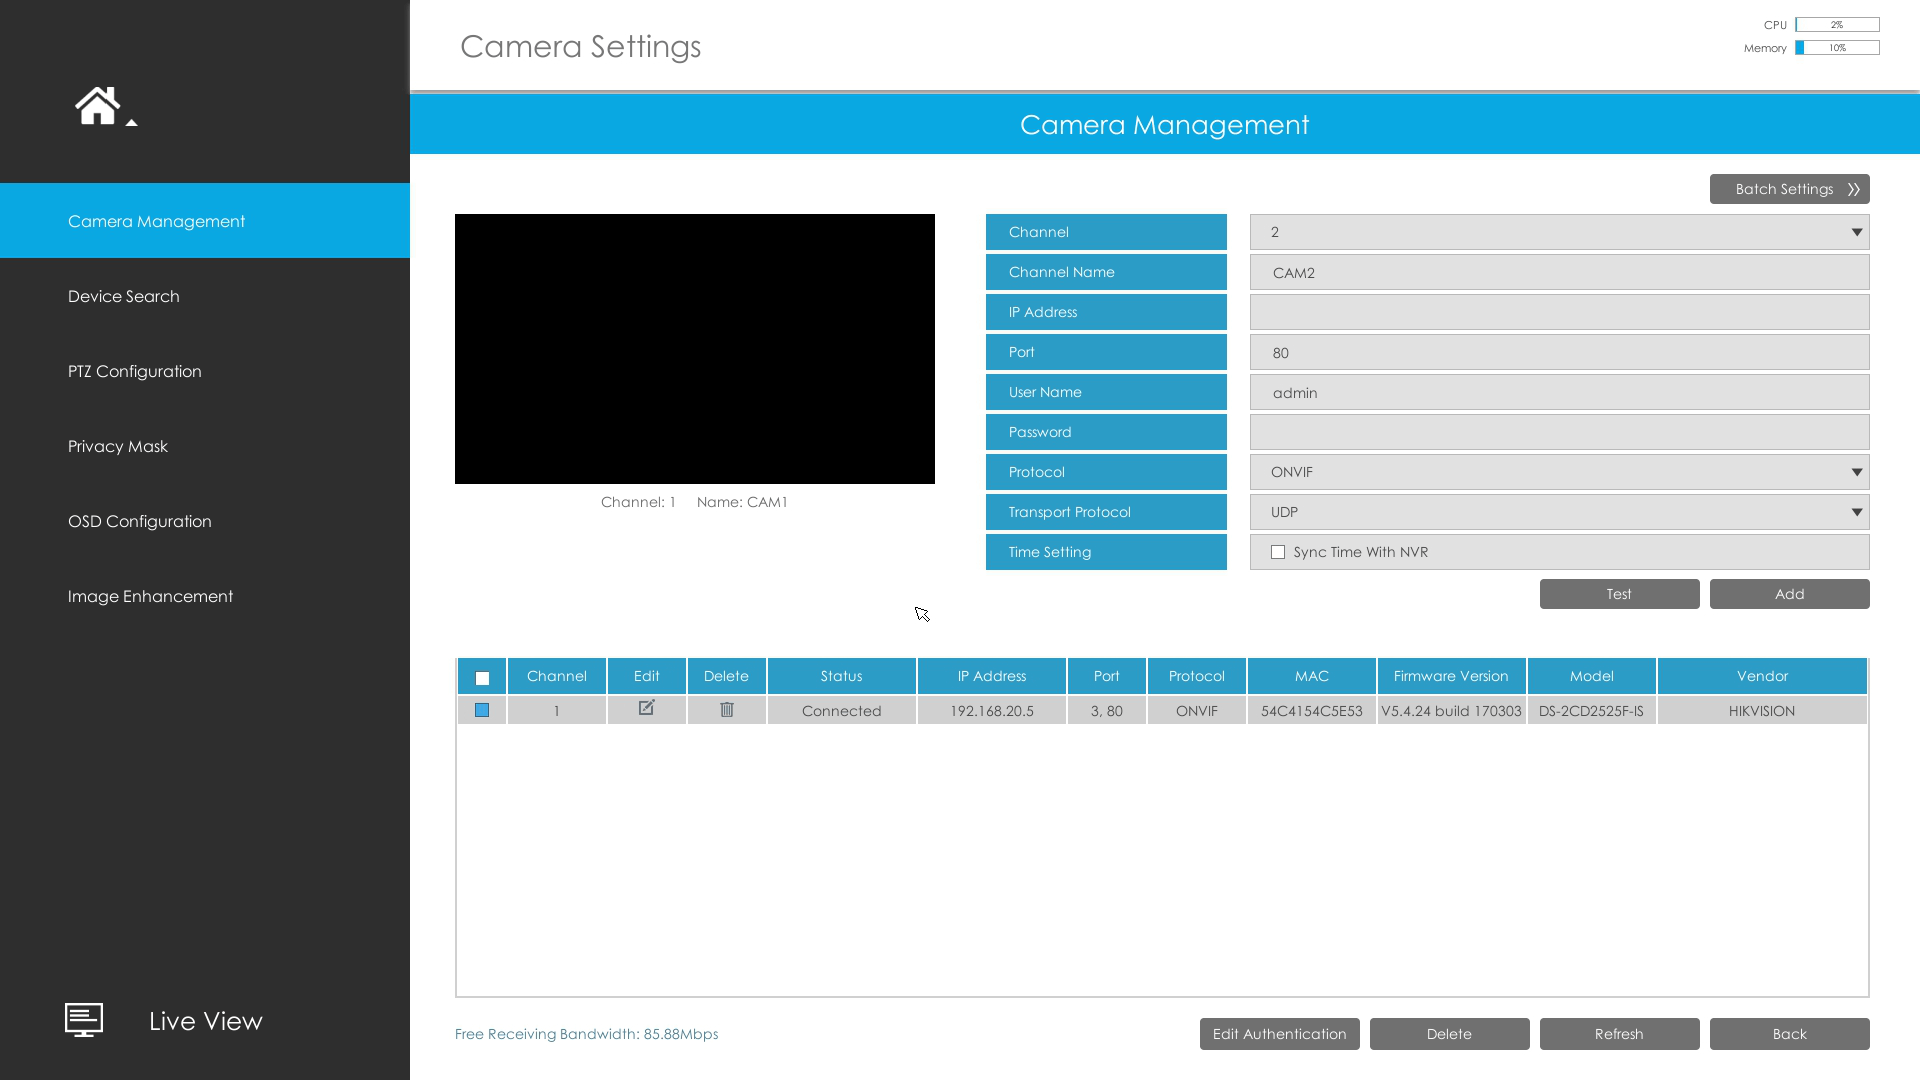
Task: Click the Password input field
Action: [1559, 432]
